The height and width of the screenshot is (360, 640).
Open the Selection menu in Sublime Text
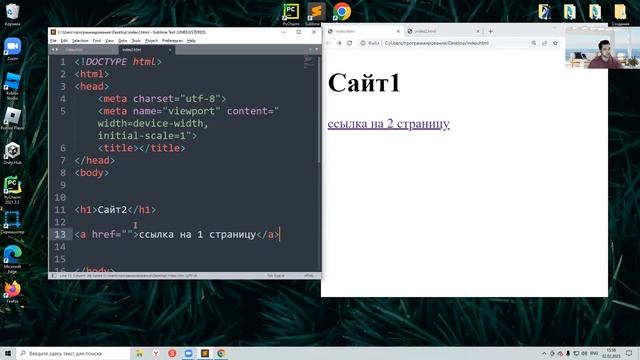(80, 41)
